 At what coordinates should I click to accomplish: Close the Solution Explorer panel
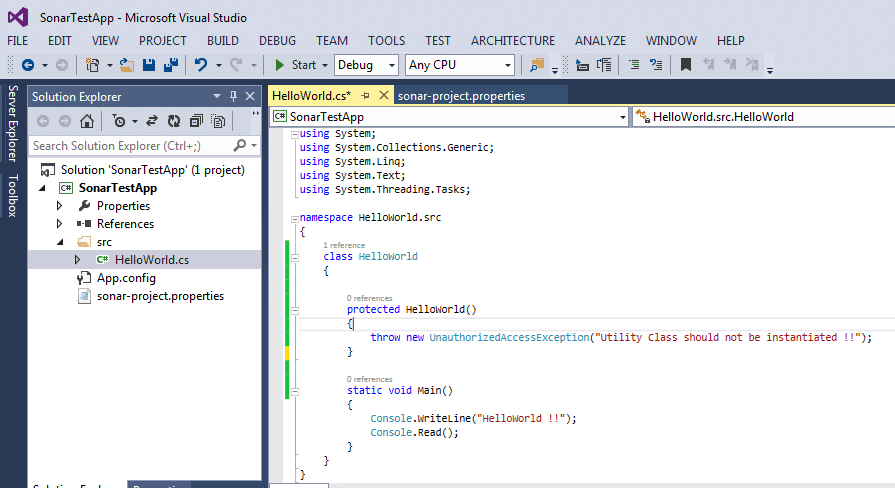pos(250,96)
